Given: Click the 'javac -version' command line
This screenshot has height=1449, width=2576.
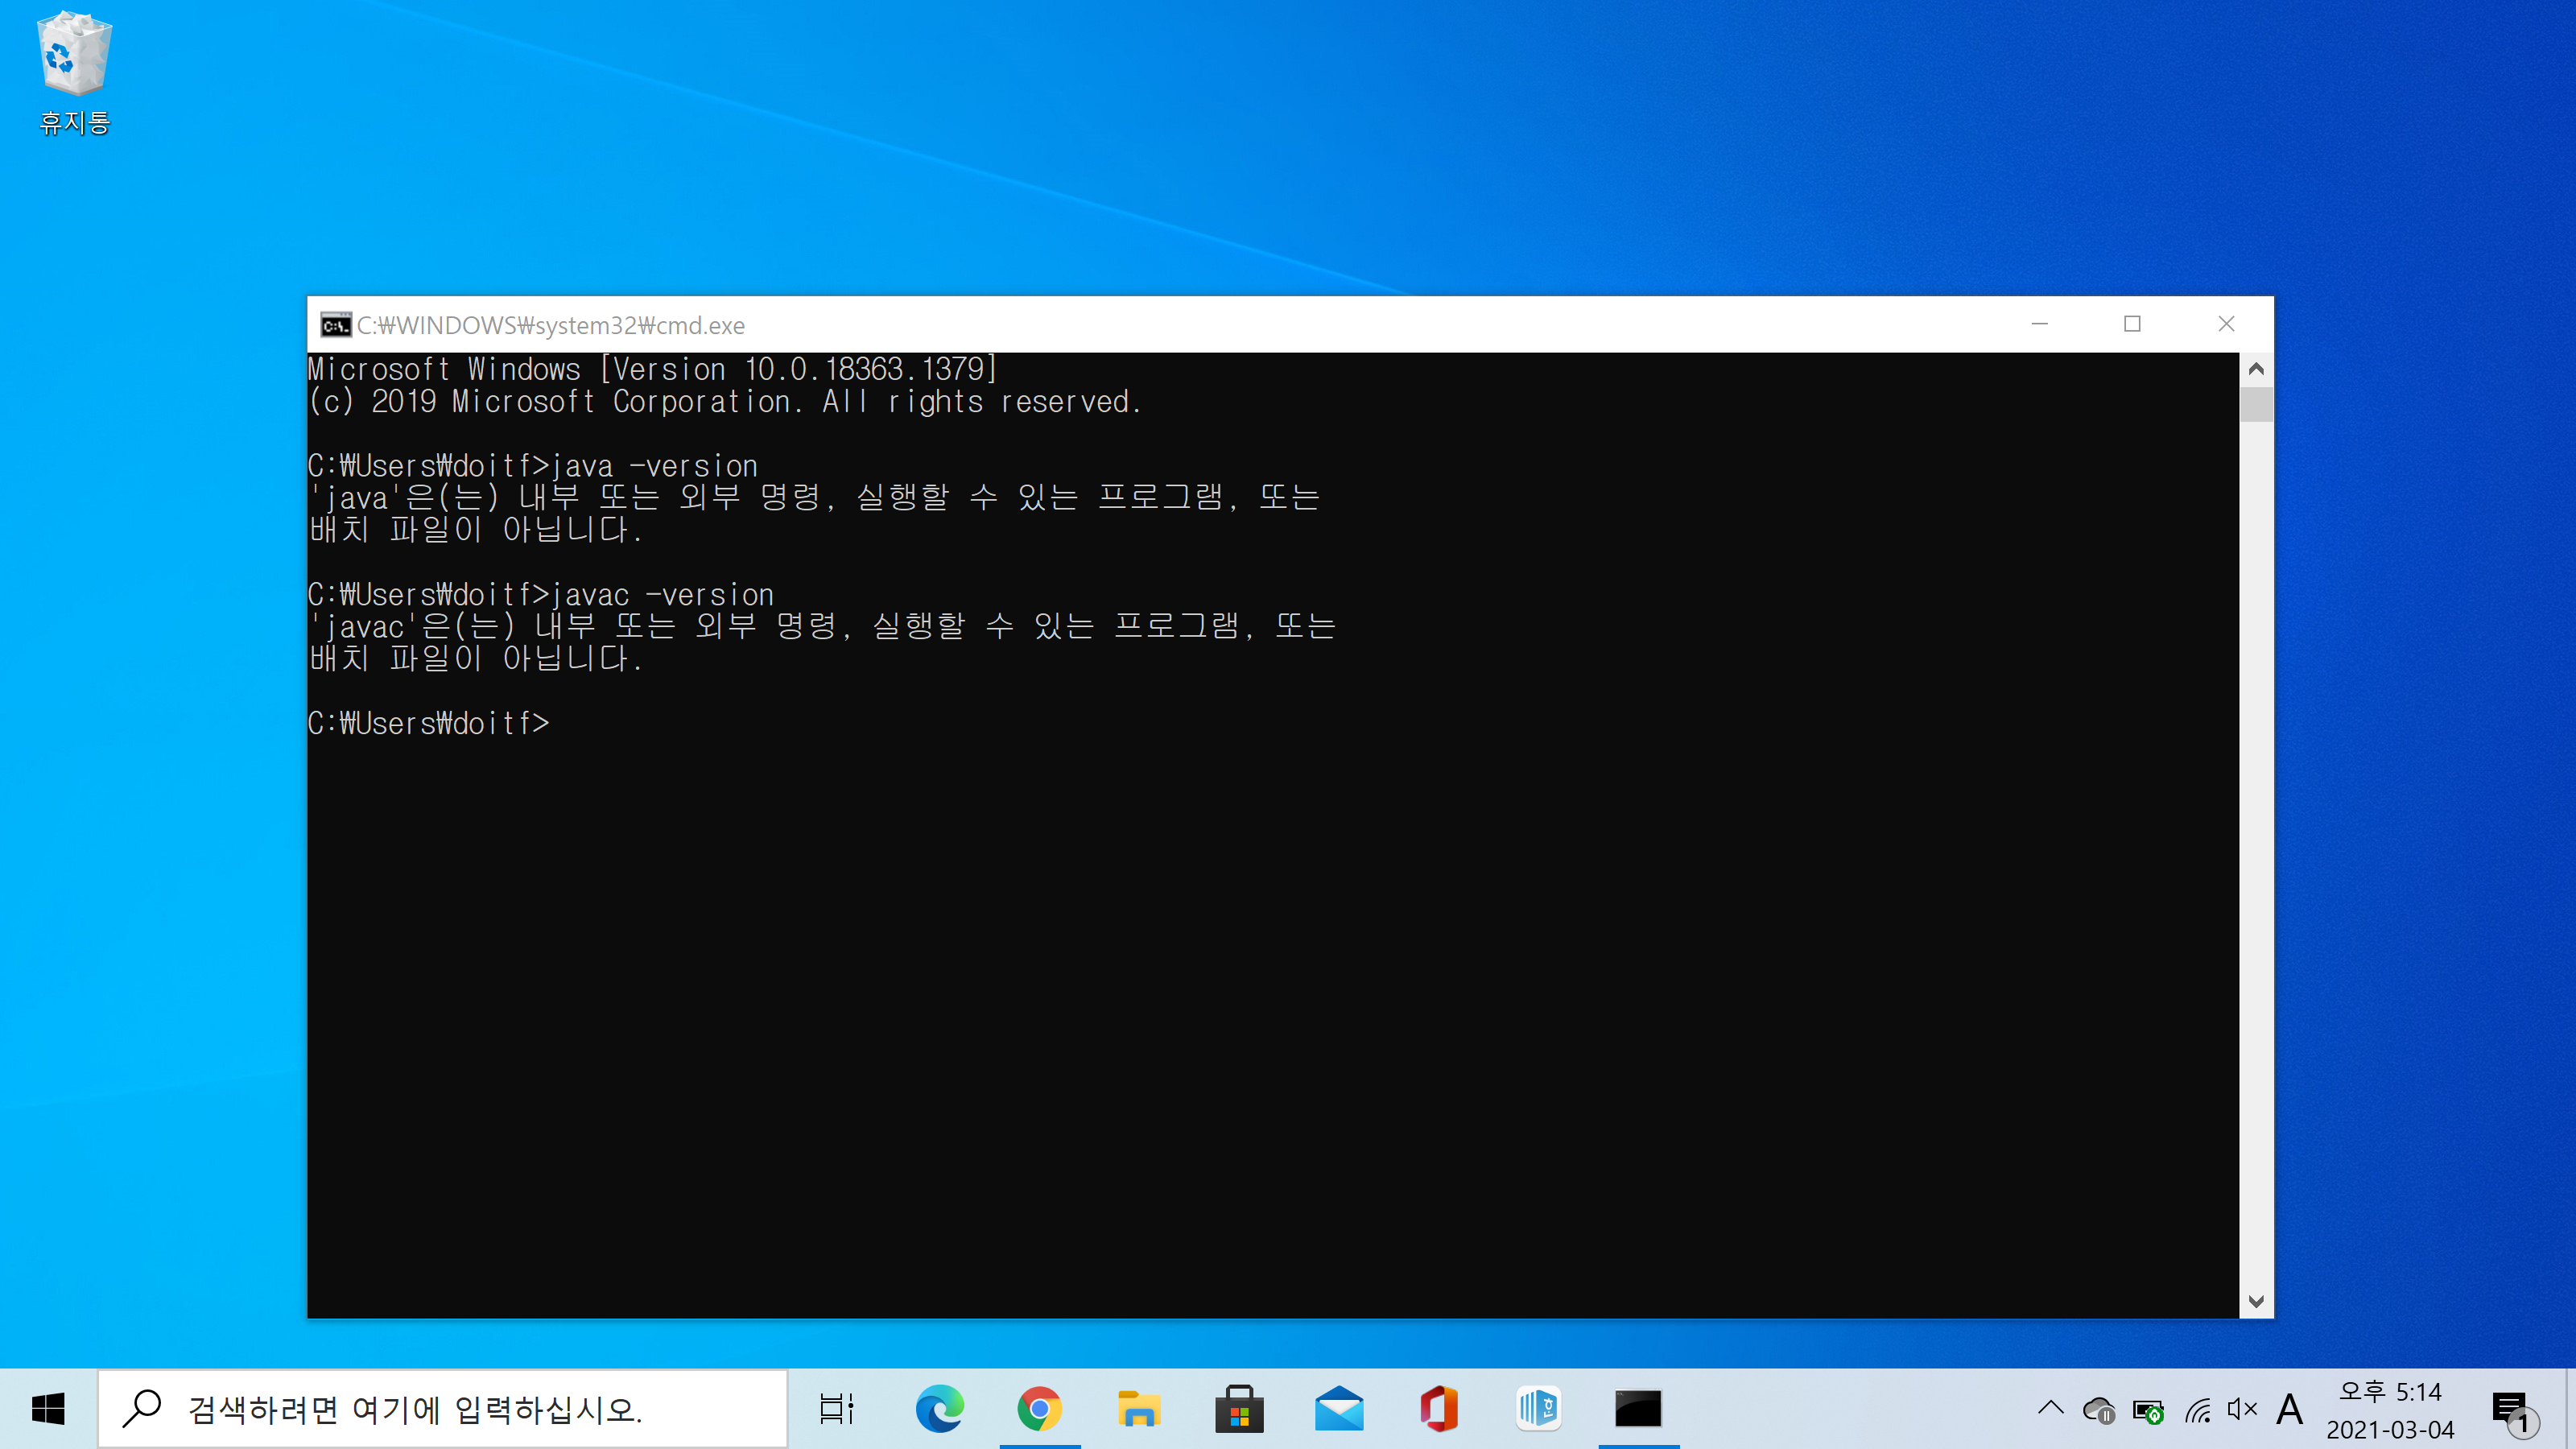Looking at the screenshot, I should click(541, 595).
